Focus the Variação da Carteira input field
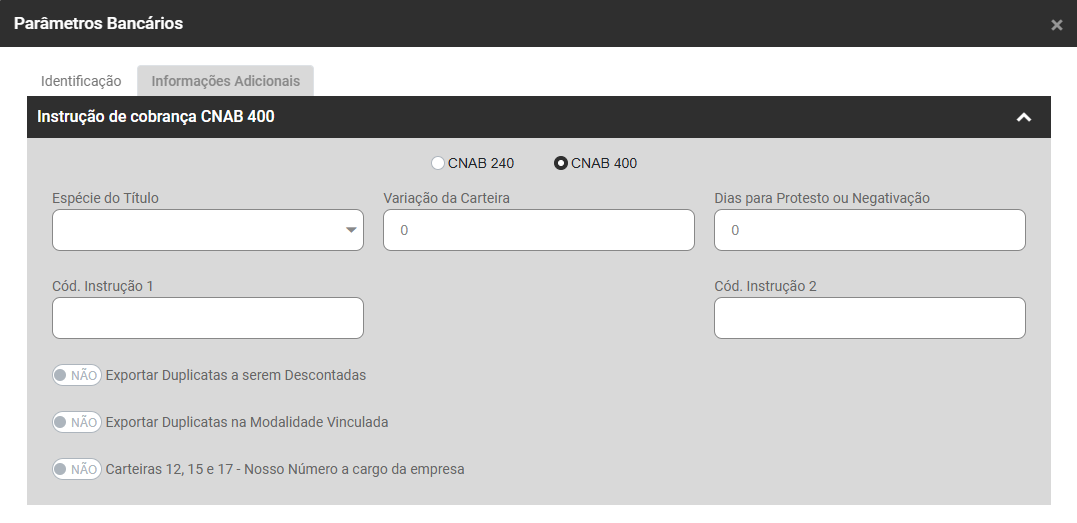1077x523 pixels. coord(538,230)
